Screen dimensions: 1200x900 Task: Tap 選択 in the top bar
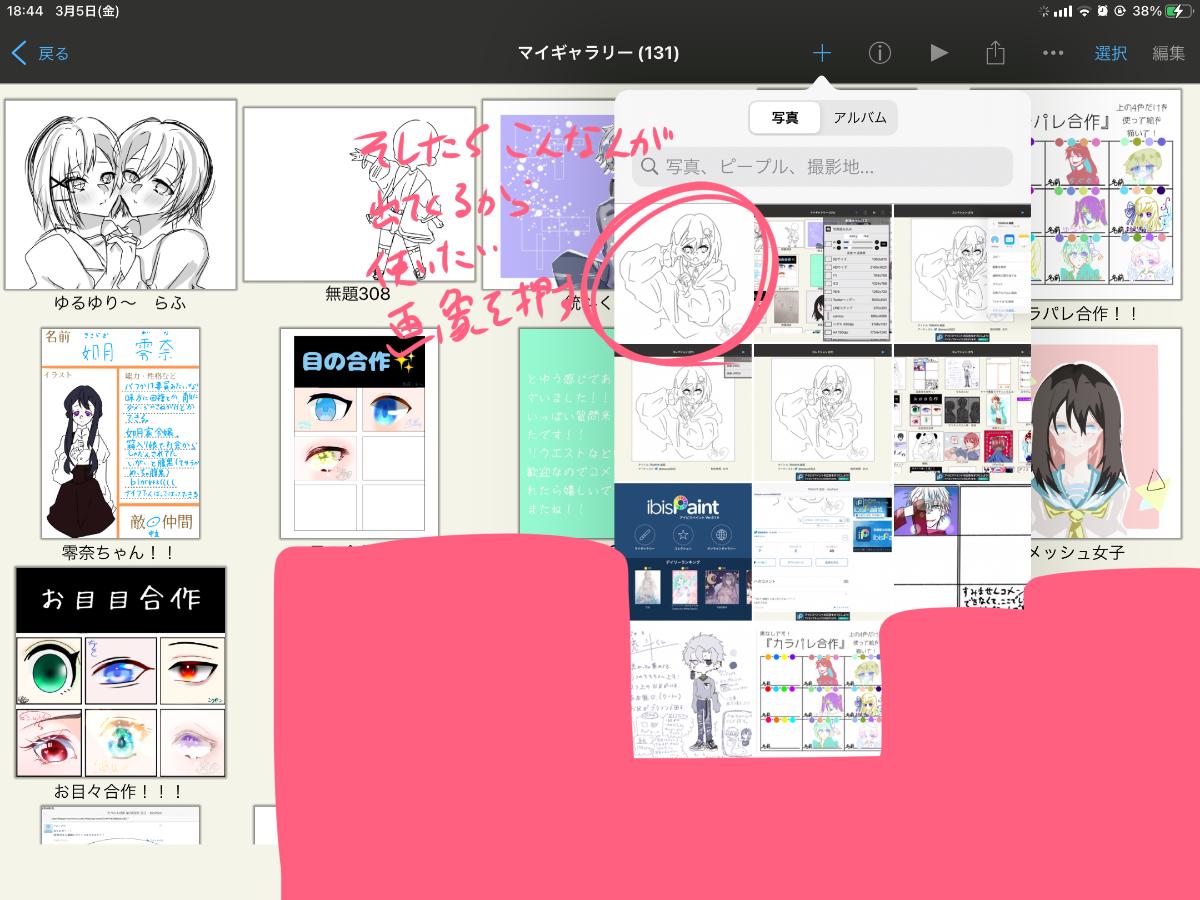coord(1110,53)
